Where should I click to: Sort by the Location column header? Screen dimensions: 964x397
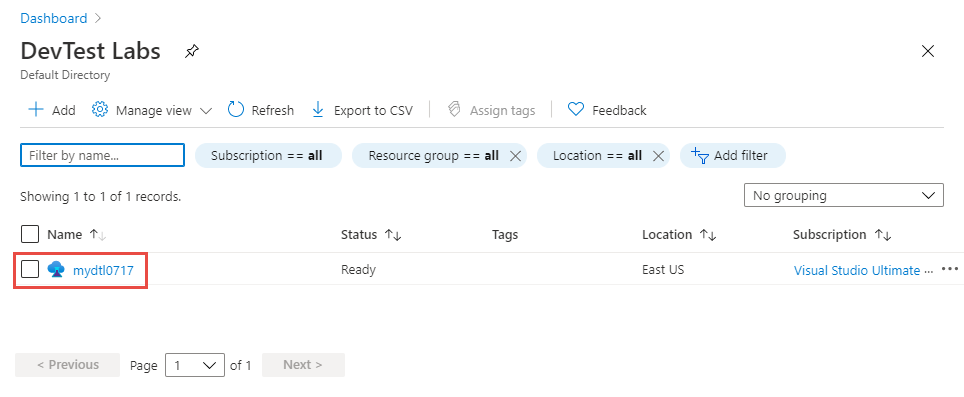pyautogui.click(x=679, y=235)
